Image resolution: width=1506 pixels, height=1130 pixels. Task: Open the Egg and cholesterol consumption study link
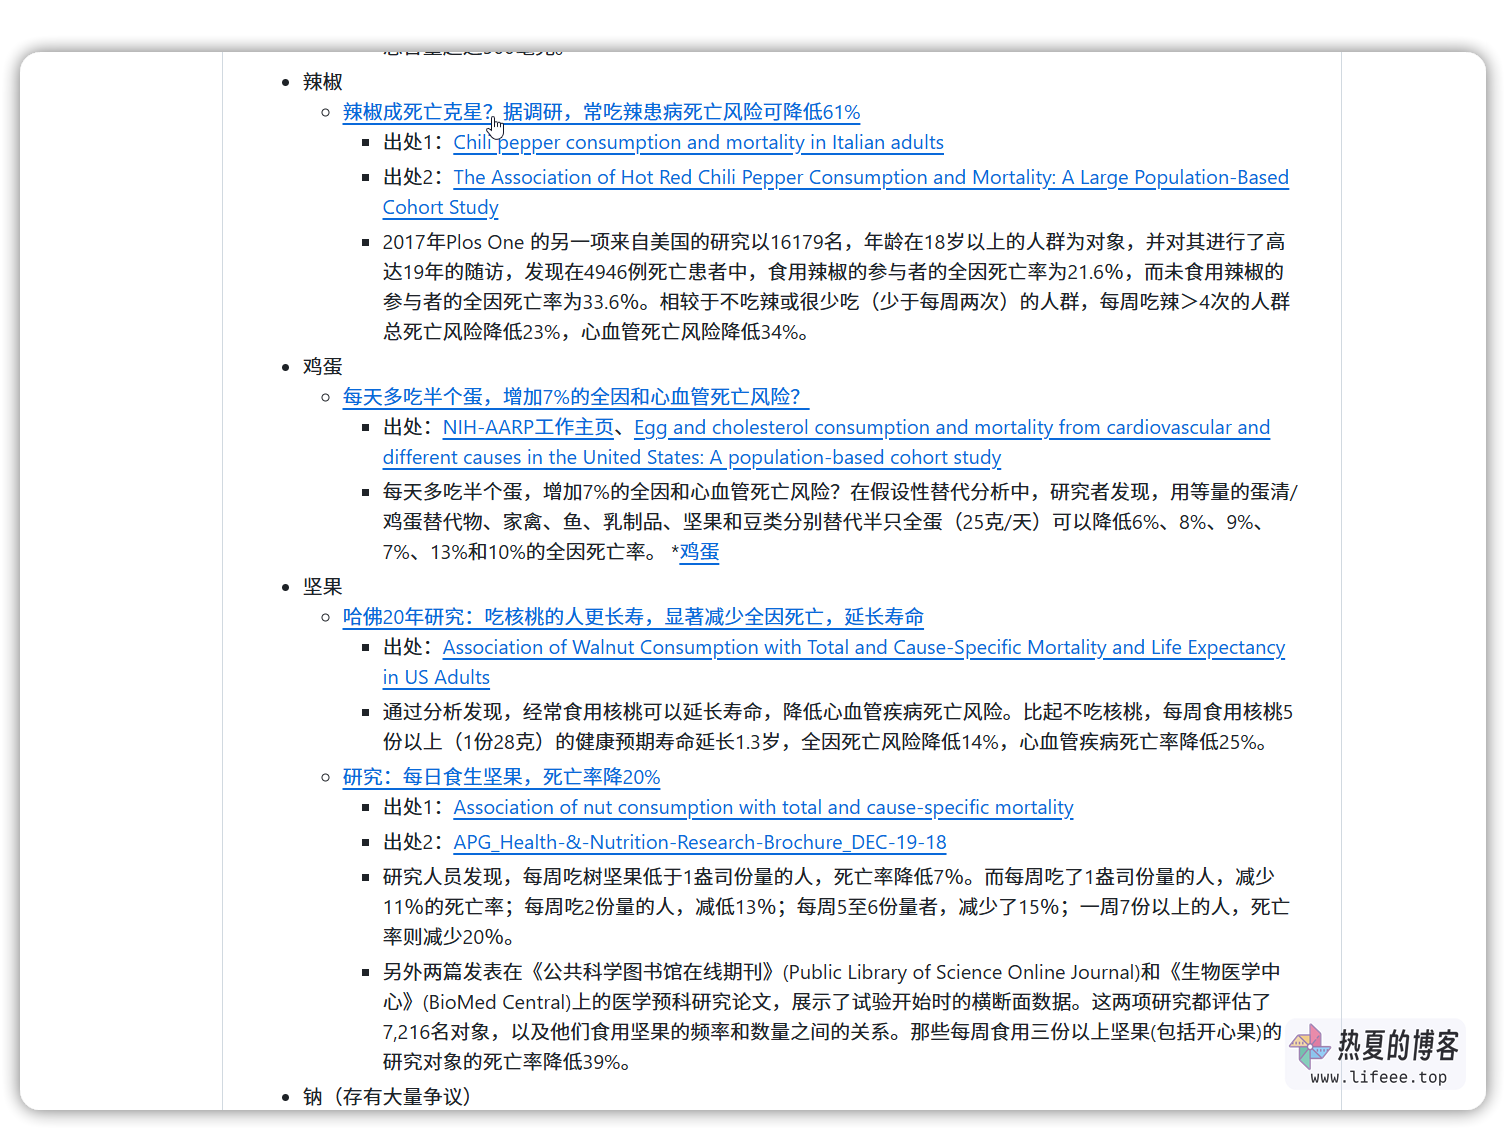point(950,428)
